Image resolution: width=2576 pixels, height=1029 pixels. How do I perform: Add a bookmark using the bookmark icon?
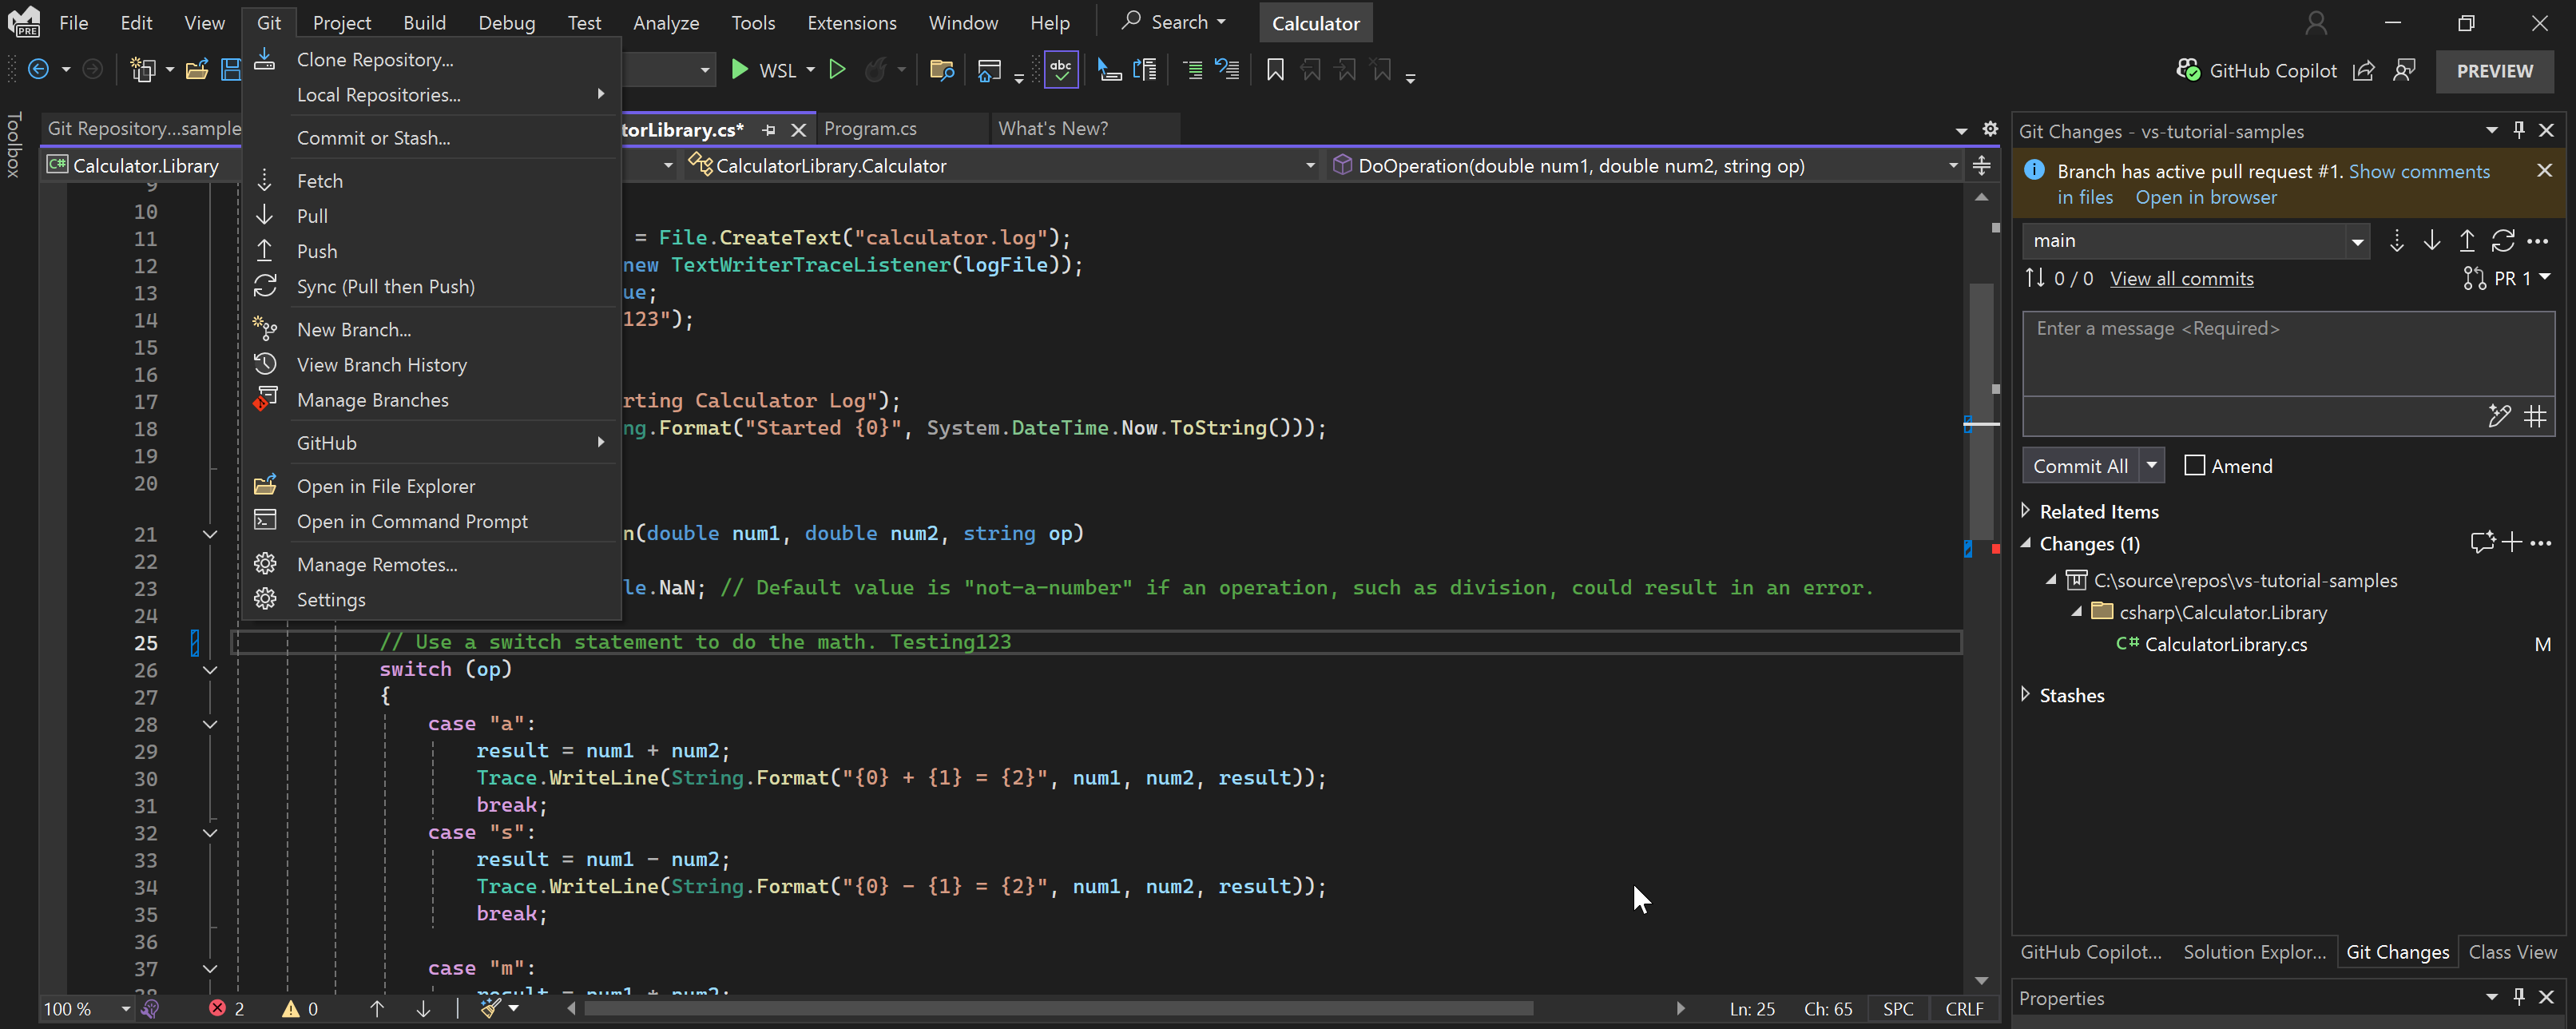coord(1275,69)
